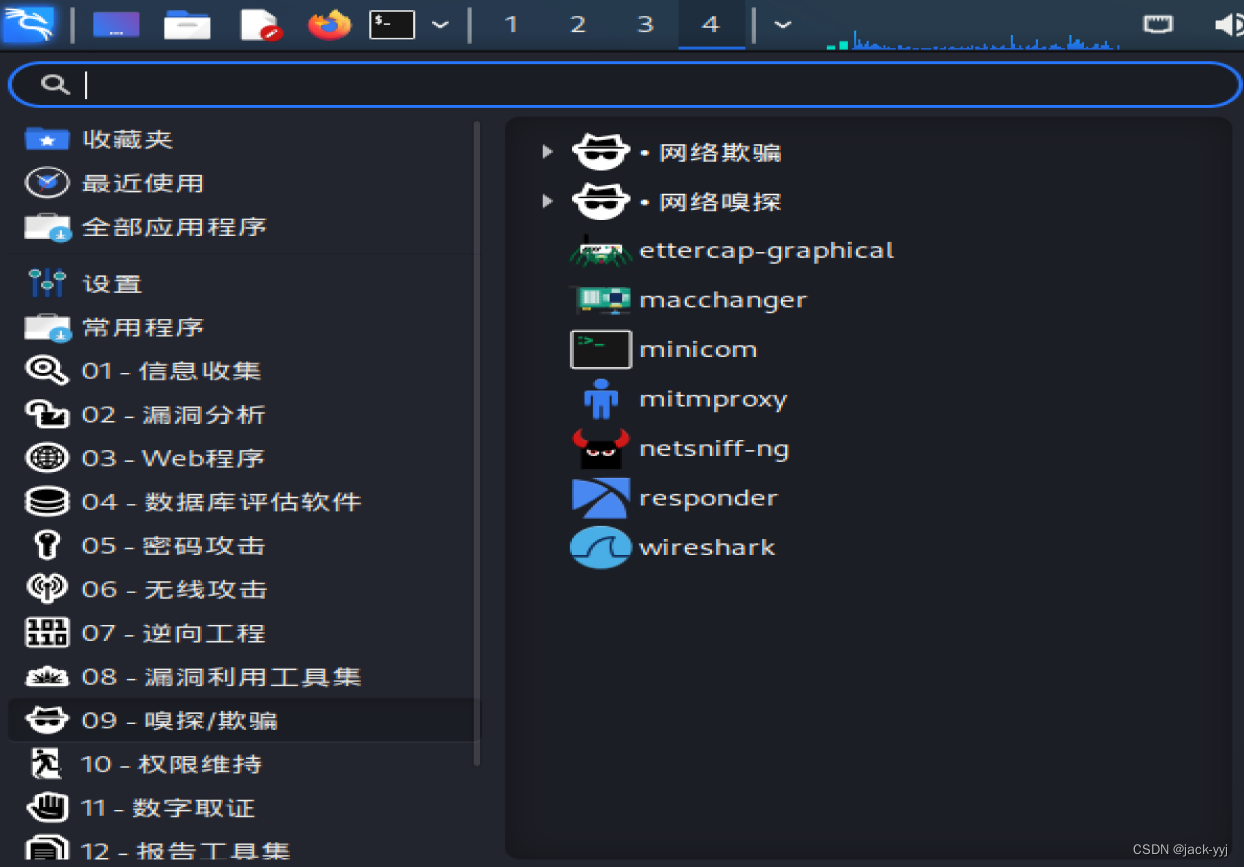Click the ettercap spider icon

click(600, 250)
